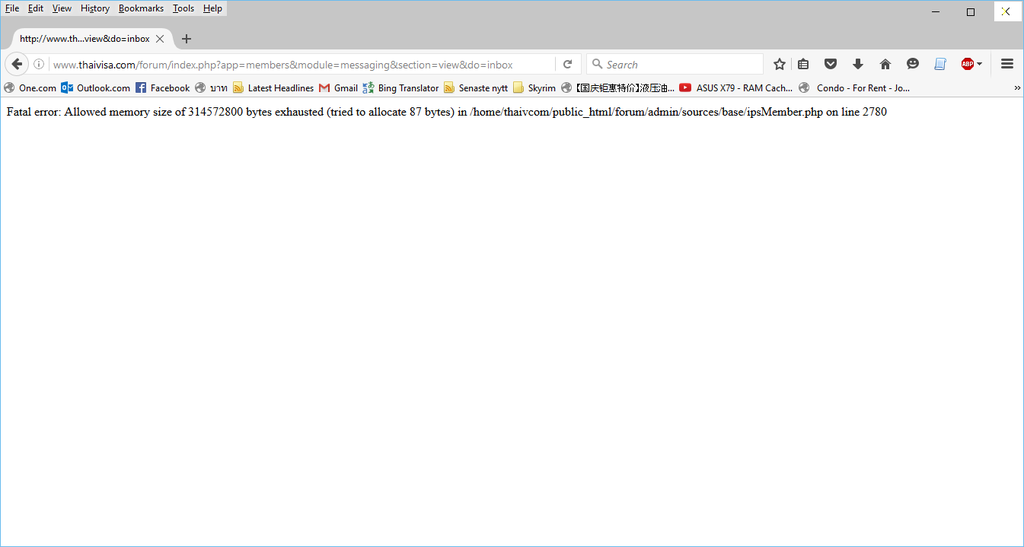Click the thaivisa URL address field
The image size is (1024, 547).
pos(300,65)
